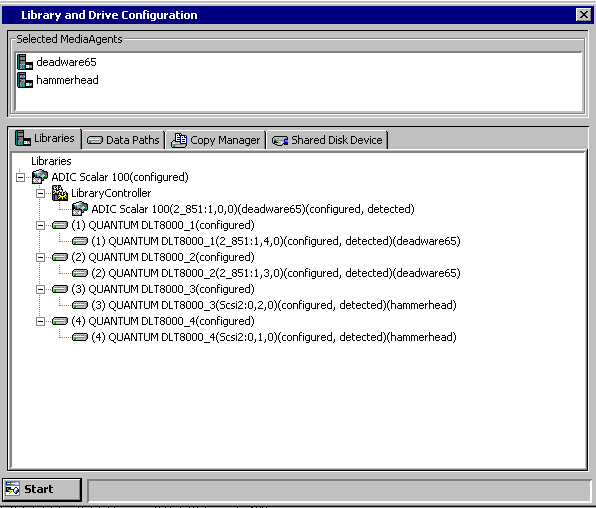Close the Library and Drive Configuration window
Image resolution: width=596 pixels, height=508 pixels.
[583, 15]
